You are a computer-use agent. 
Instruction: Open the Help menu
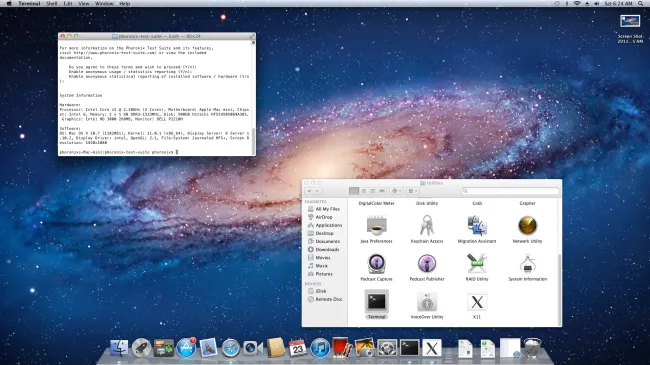125,3
